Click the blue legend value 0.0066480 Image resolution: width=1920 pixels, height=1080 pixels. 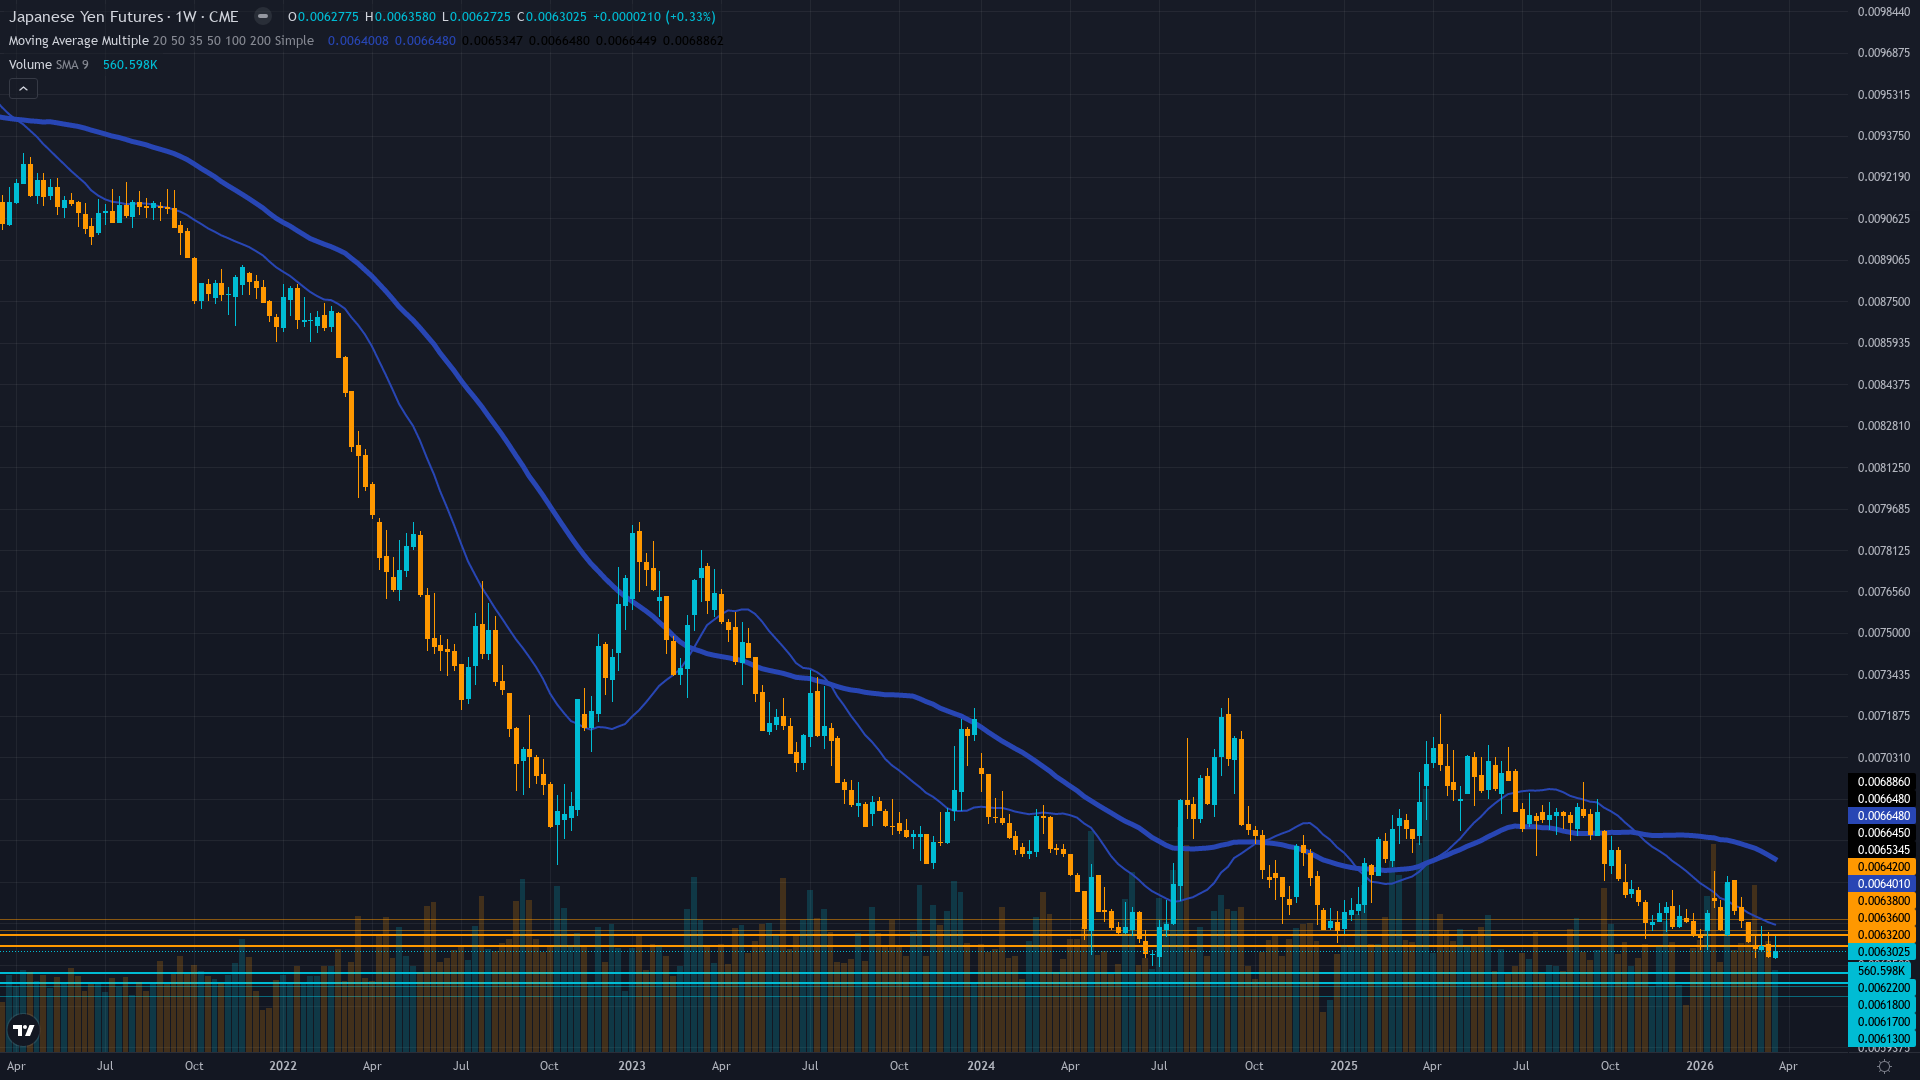coord(425,41)
